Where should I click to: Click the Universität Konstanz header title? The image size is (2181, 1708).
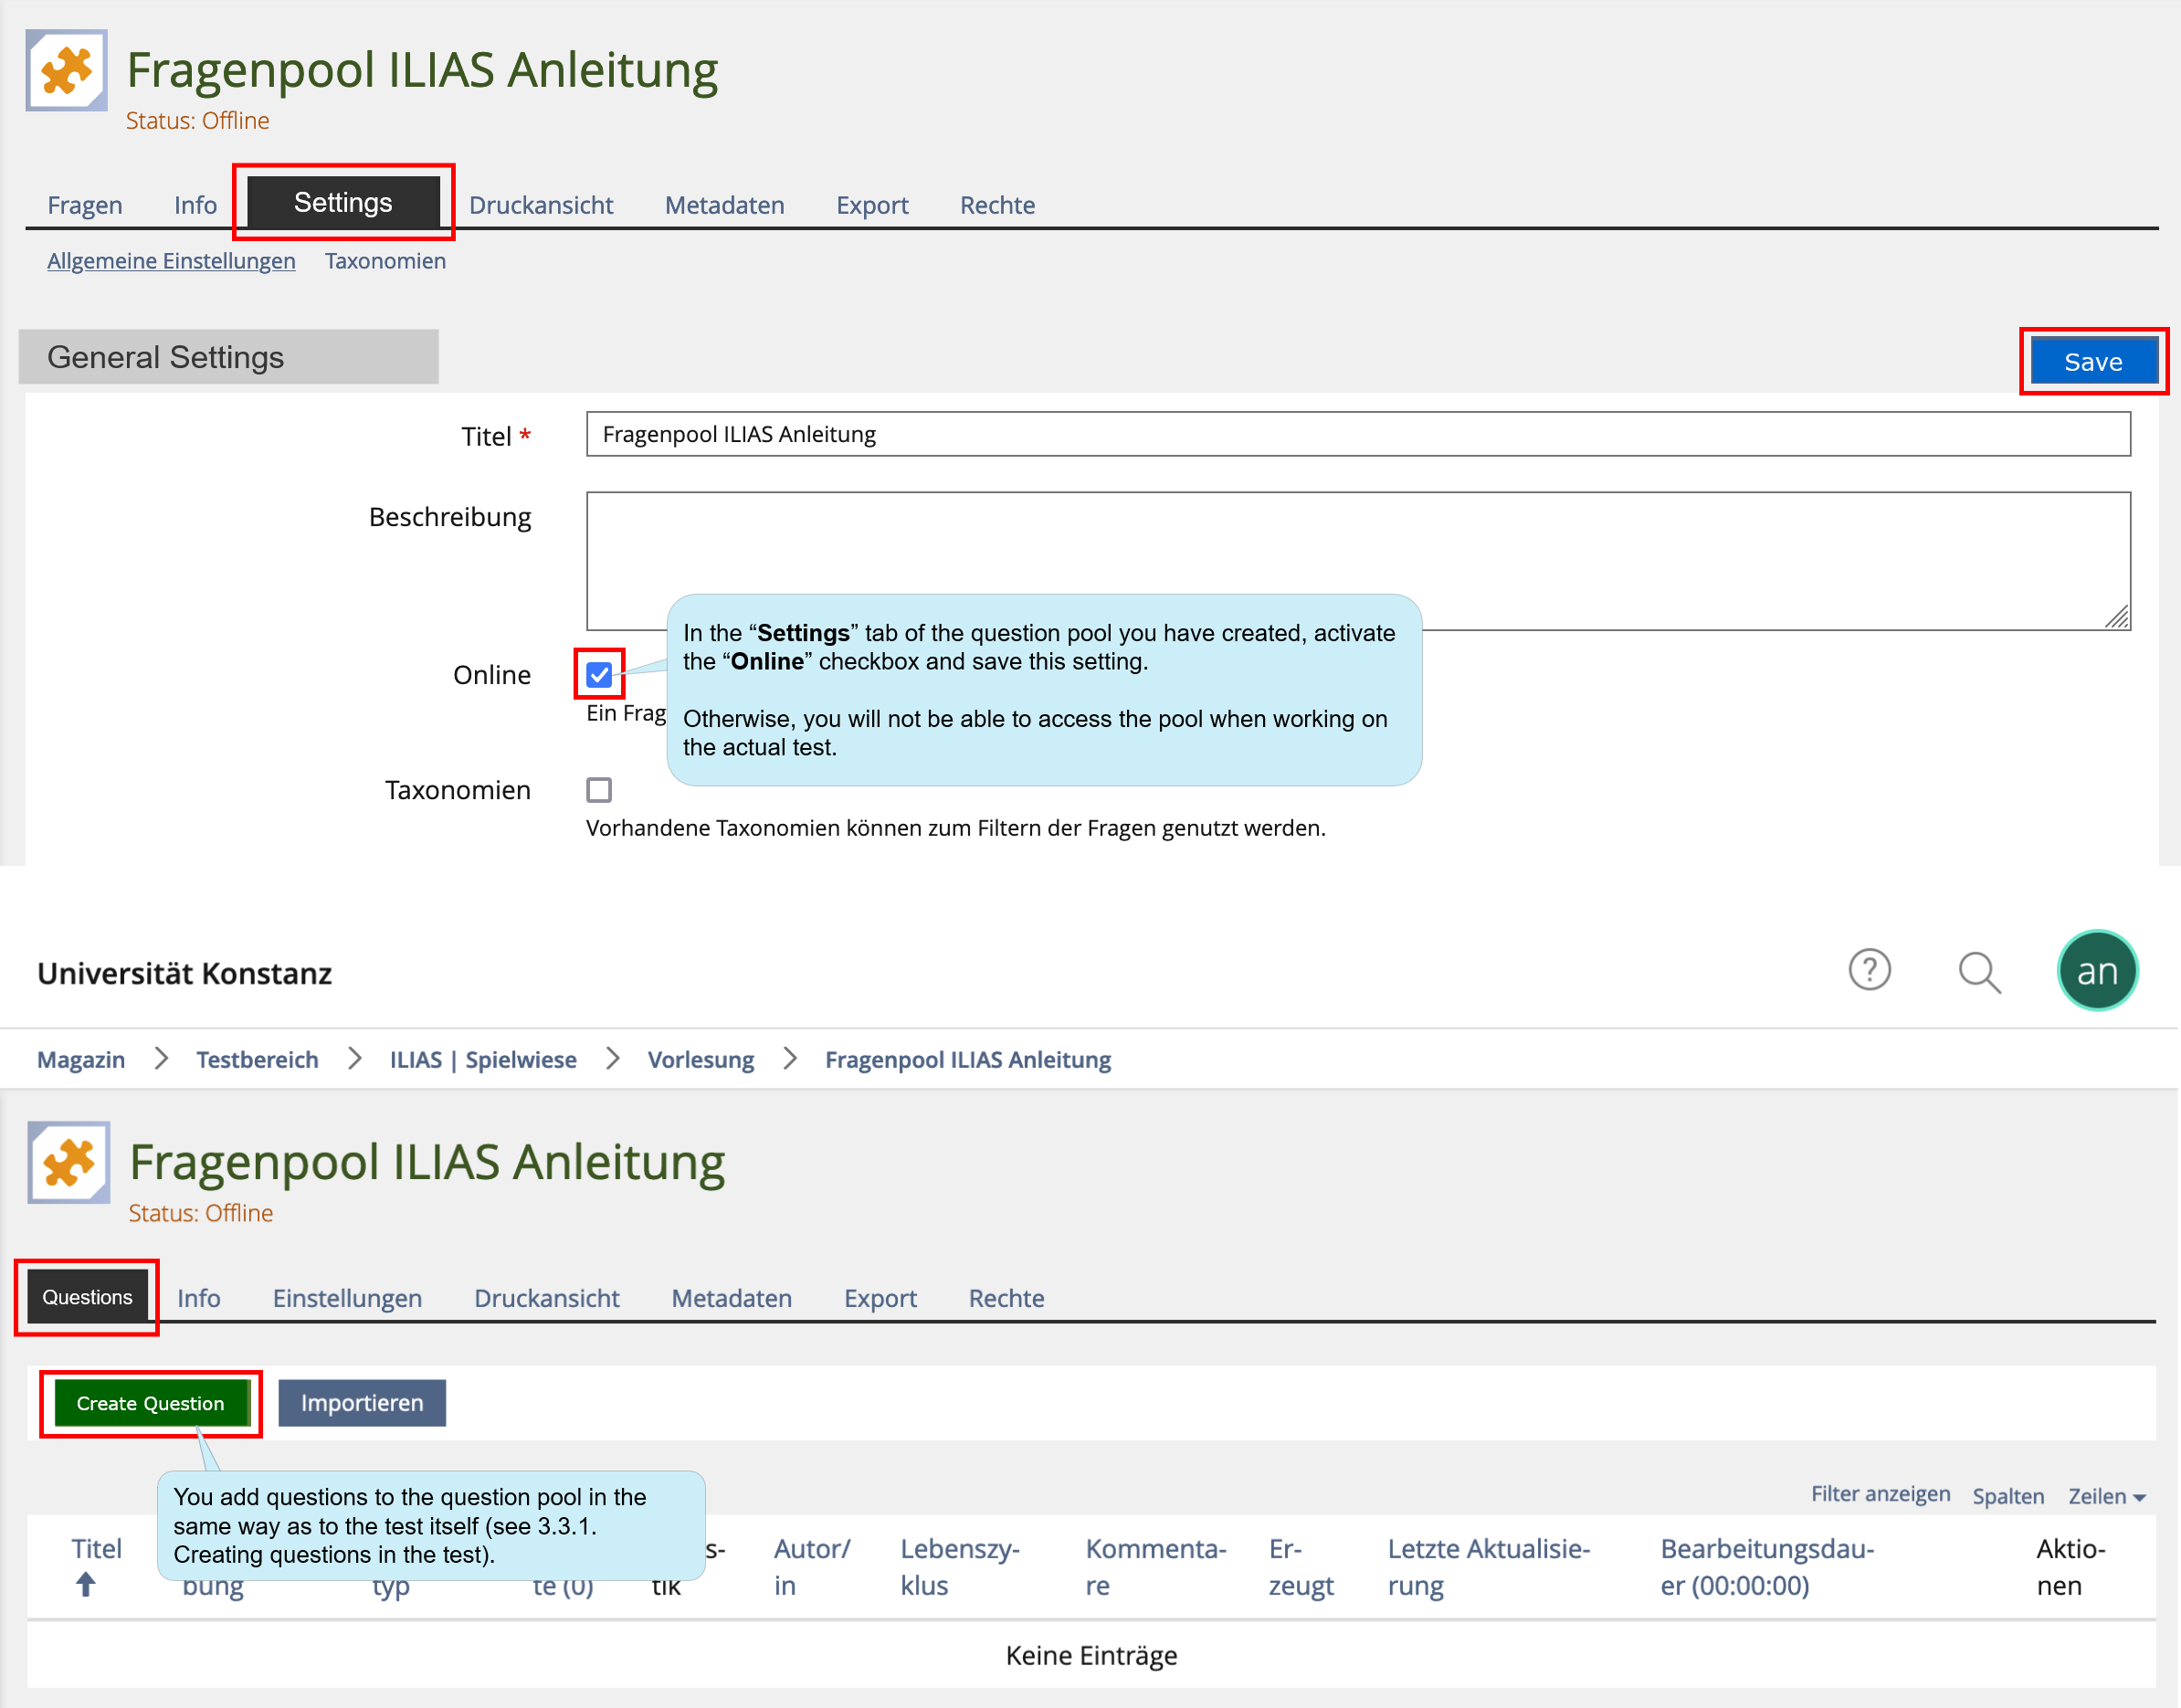[x=184, y=973]
